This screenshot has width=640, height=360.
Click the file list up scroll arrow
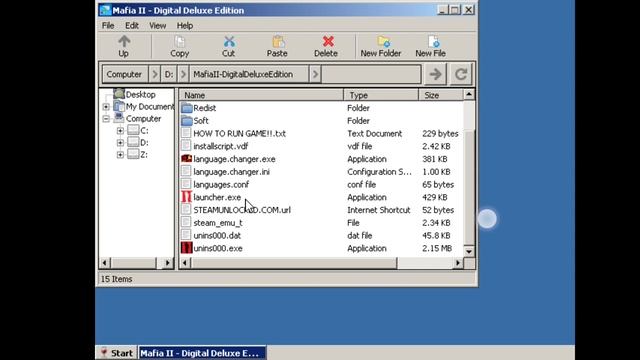(x=469, y=95)
